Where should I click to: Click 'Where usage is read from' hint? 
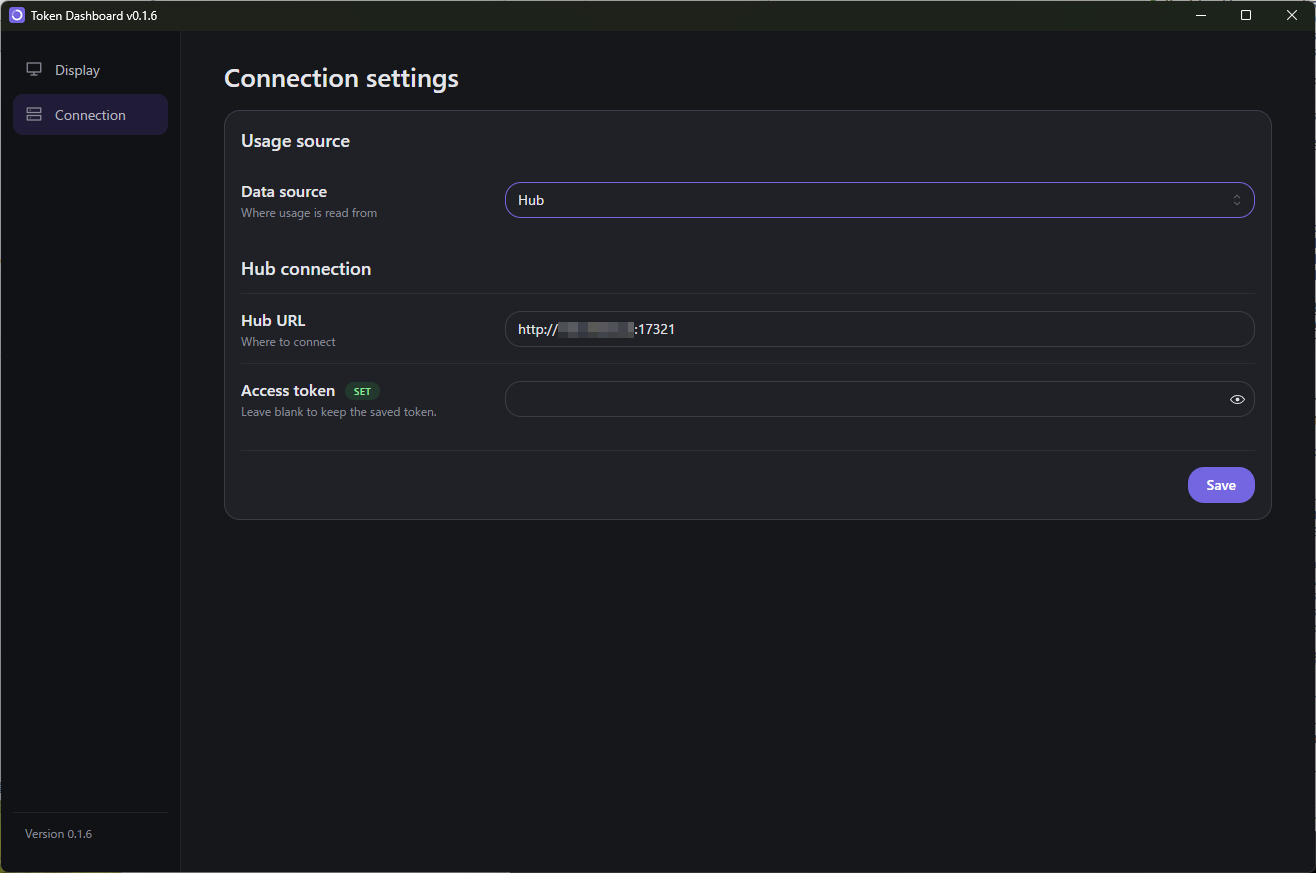point(309,213)
